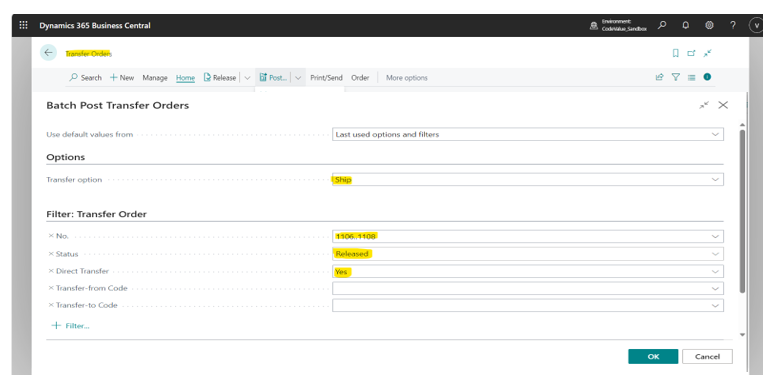Remove the No. filter
Image resolution: width=766 pixels, height=377 pixels.
[x=51, y=236]
